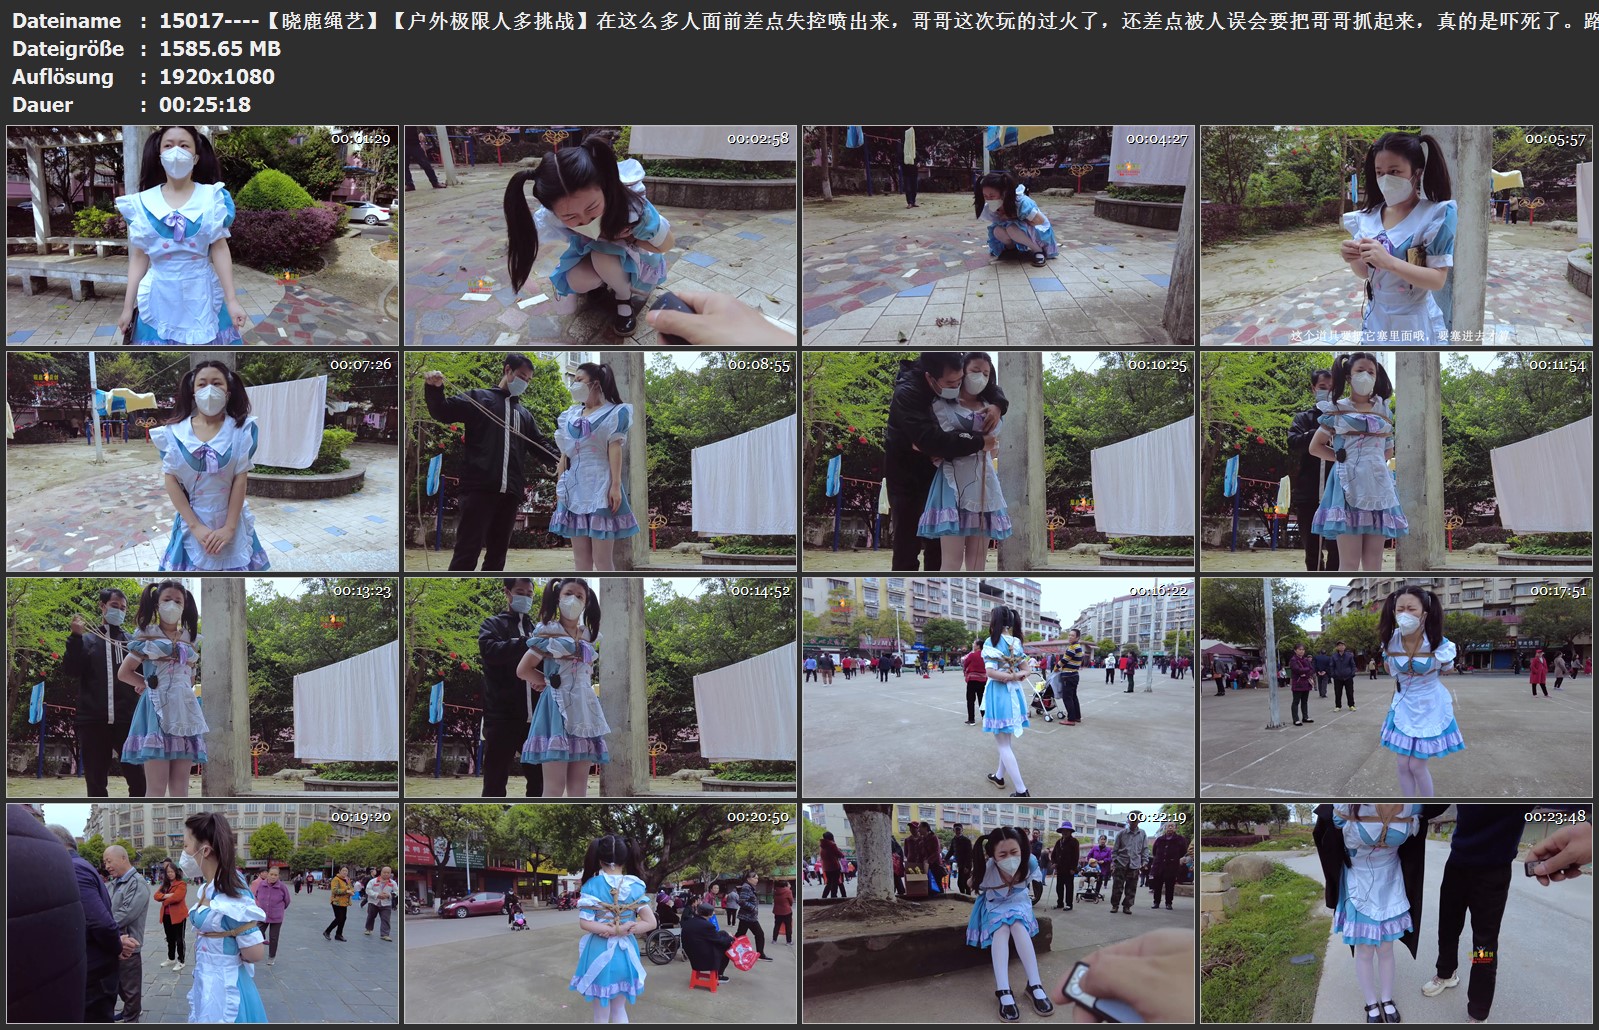Click the last thumbnail at 00:23:48
This screenshot has width=1599, height=1030.
tap(1396, 913)
